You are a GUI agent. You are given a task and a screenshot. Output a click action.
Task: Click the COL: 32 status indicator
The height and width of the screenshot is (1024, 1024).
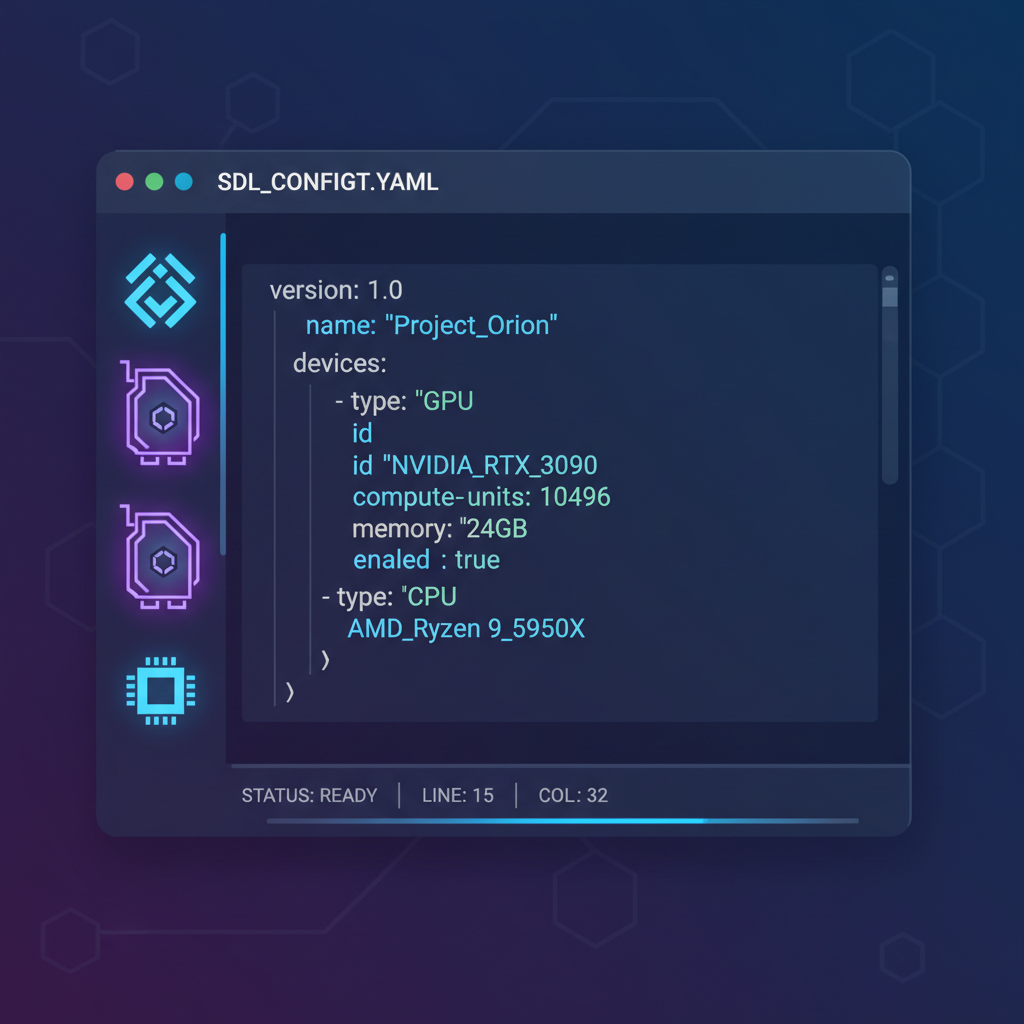tap(573, 796)
